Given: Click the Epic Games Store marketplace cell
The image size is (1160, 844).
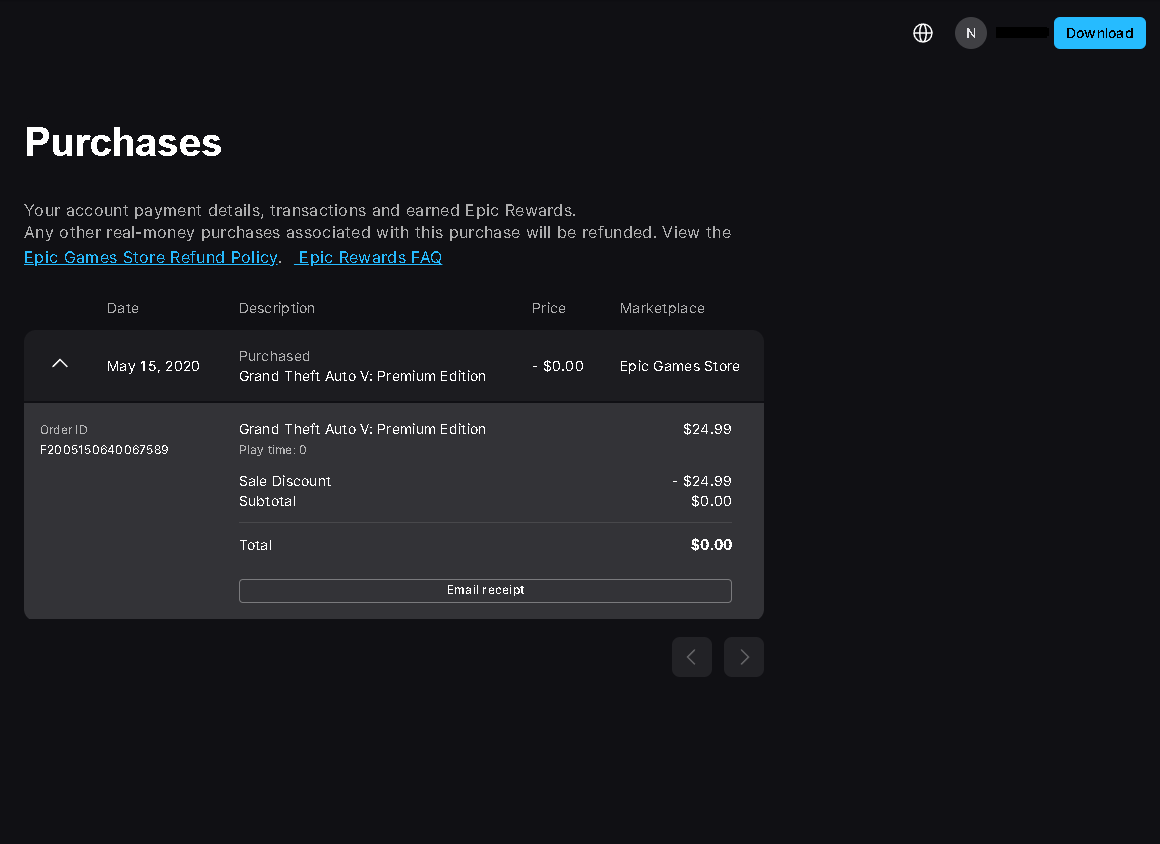Looking at the screenshot, I should point(680,366).
